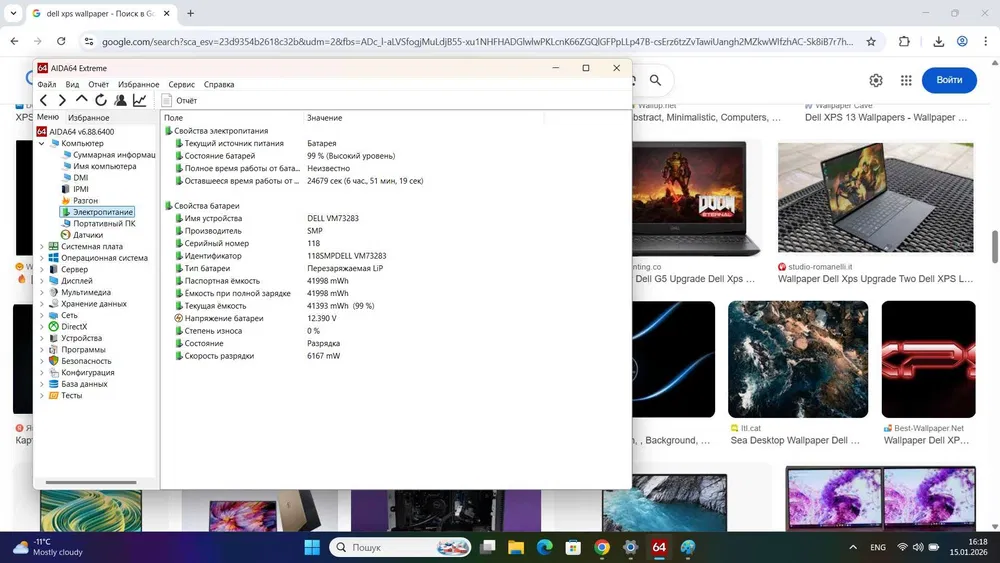Go up one level with Up arrow
This screenshot has height=563, width=1000.
click(x=82, y=100)
